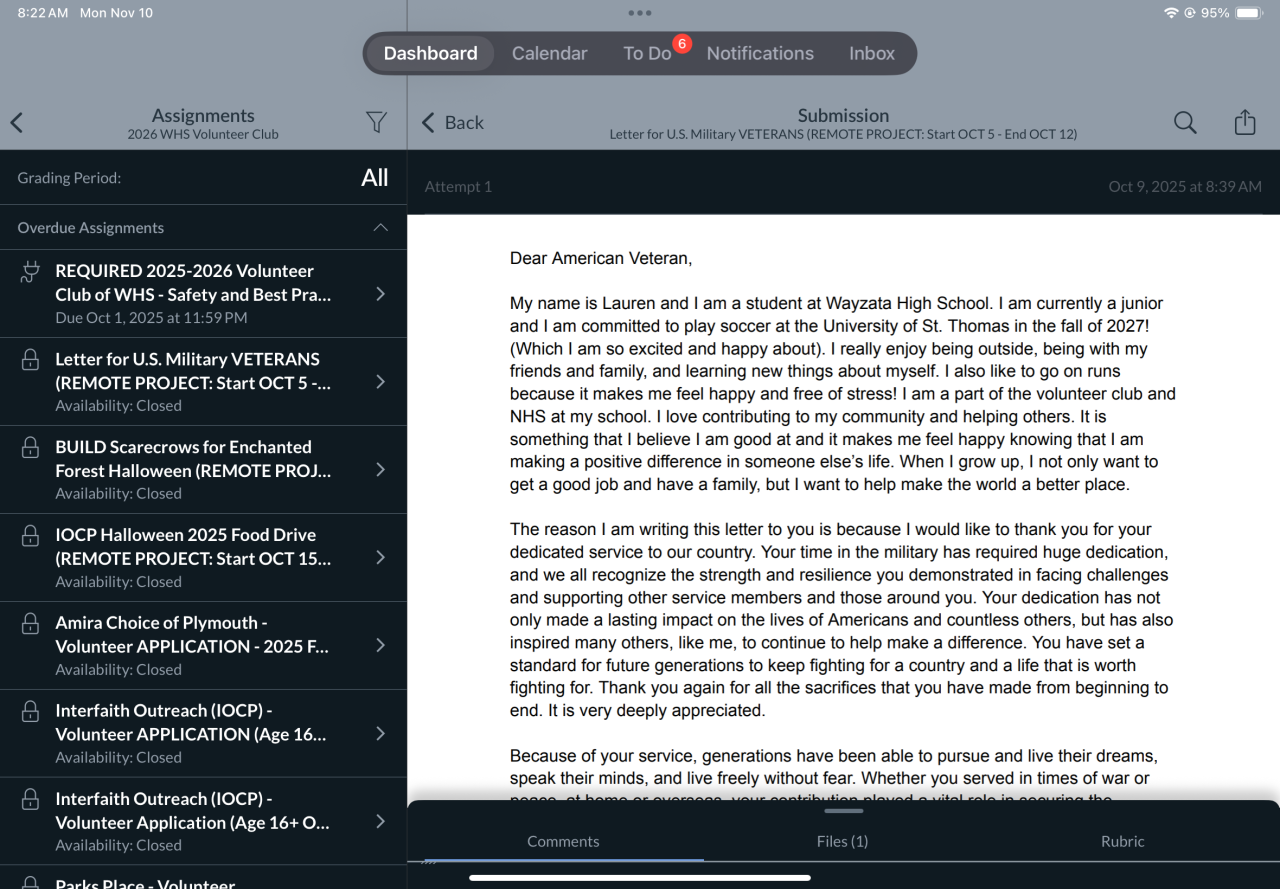Tap chevron beside BUILD Scarecrows assignment
The image size is (1280, 889).
click(380, 470)
